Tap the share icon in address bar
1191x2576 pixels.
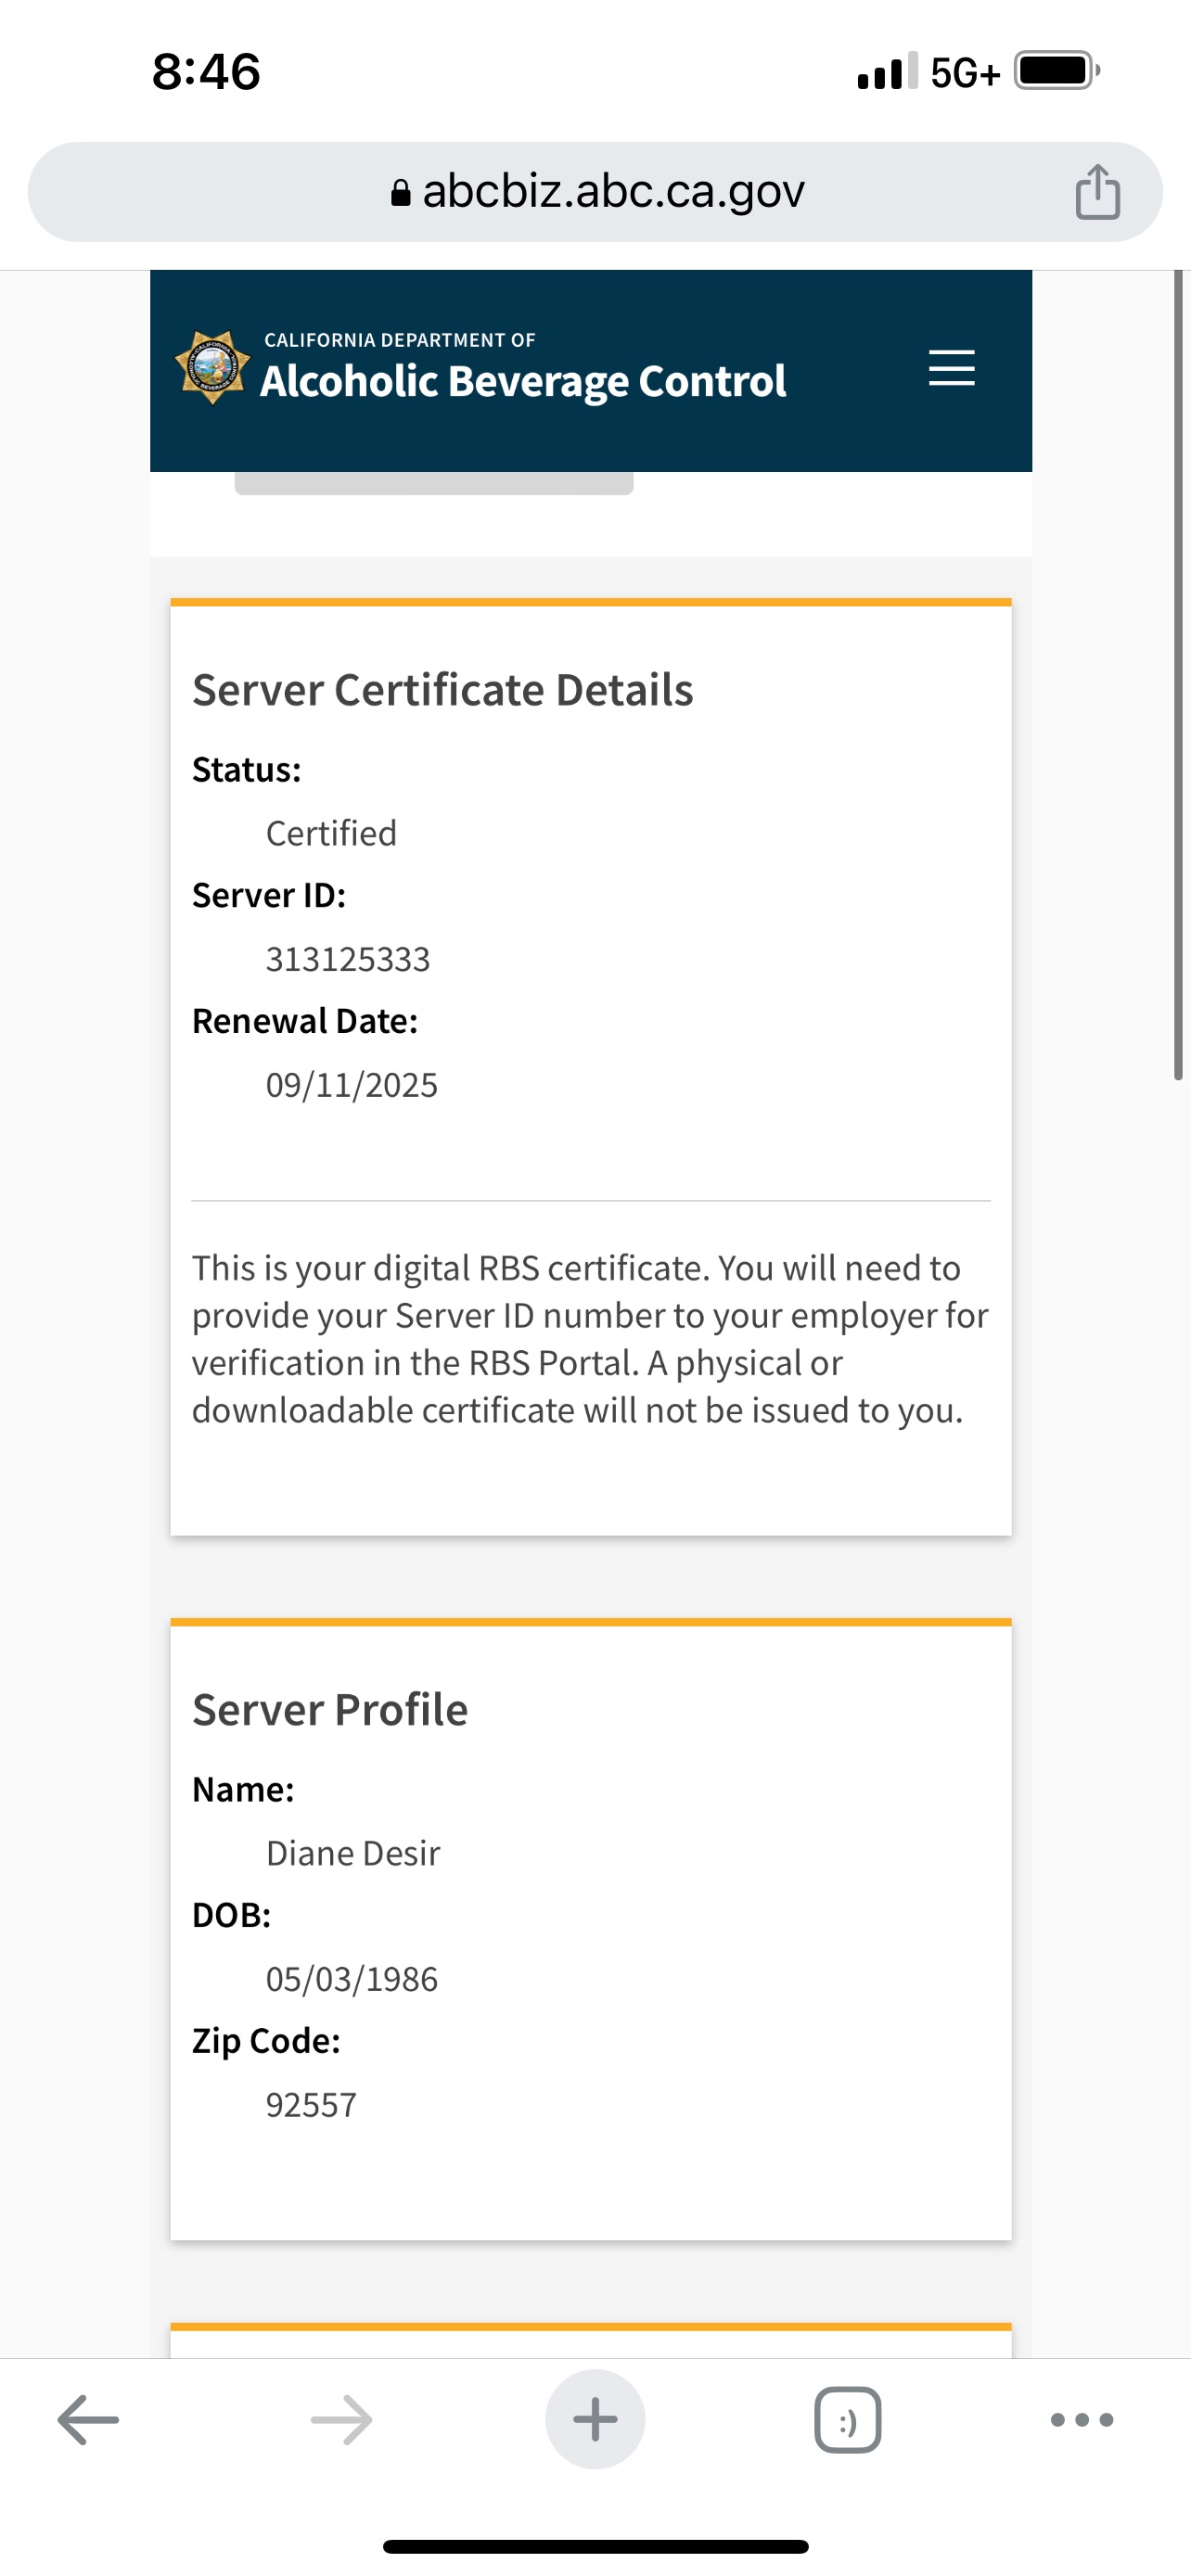tap(1097, 191)
